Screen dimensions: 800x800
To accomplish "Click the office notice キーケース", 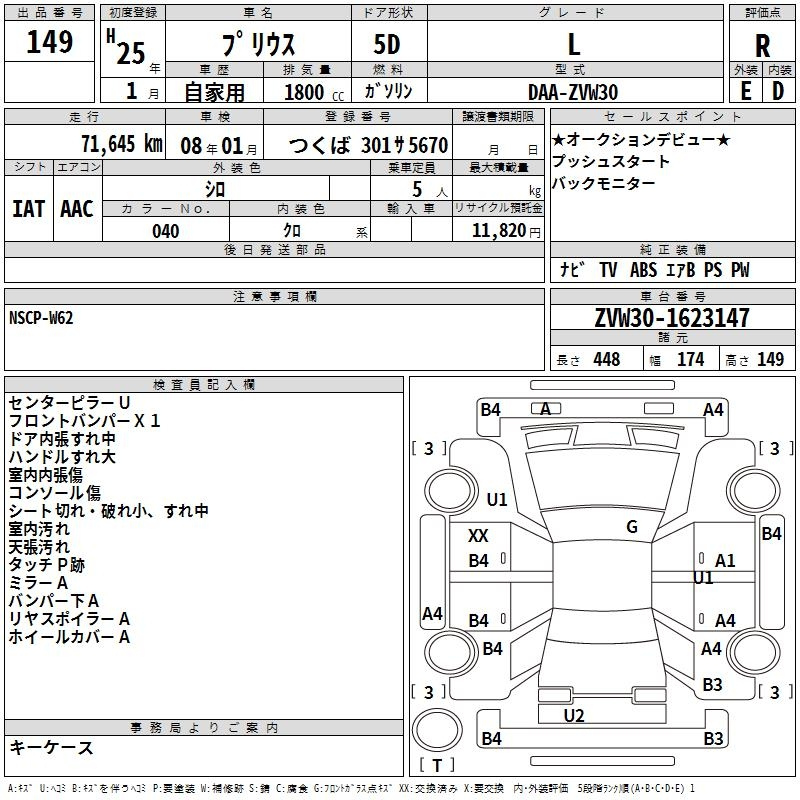I will 51,748.
